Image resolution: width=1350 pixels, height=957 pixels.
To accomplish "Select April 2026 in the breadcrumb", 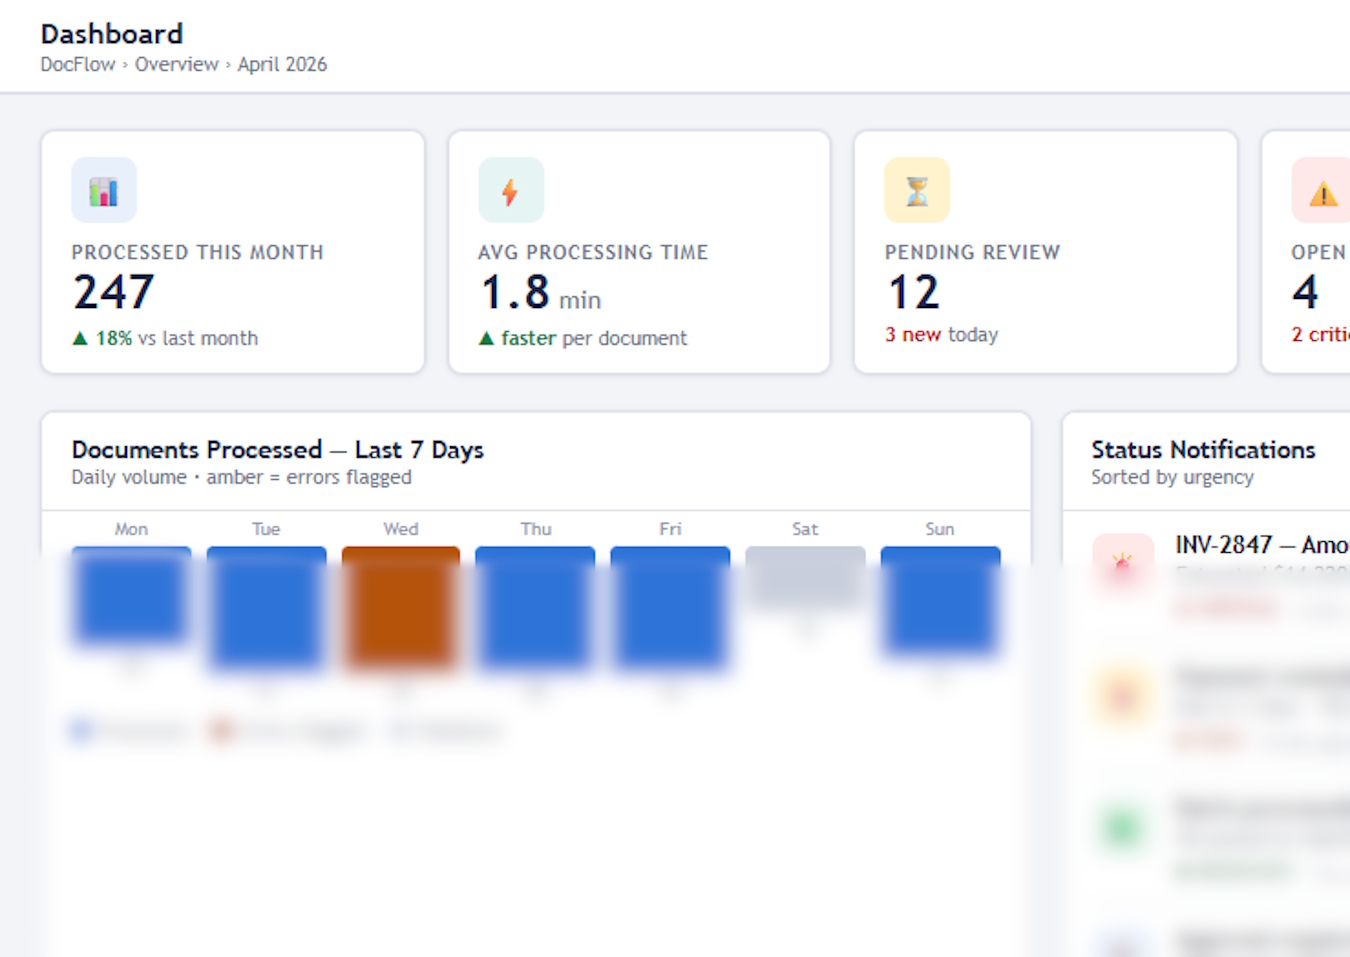I will 283,64.
